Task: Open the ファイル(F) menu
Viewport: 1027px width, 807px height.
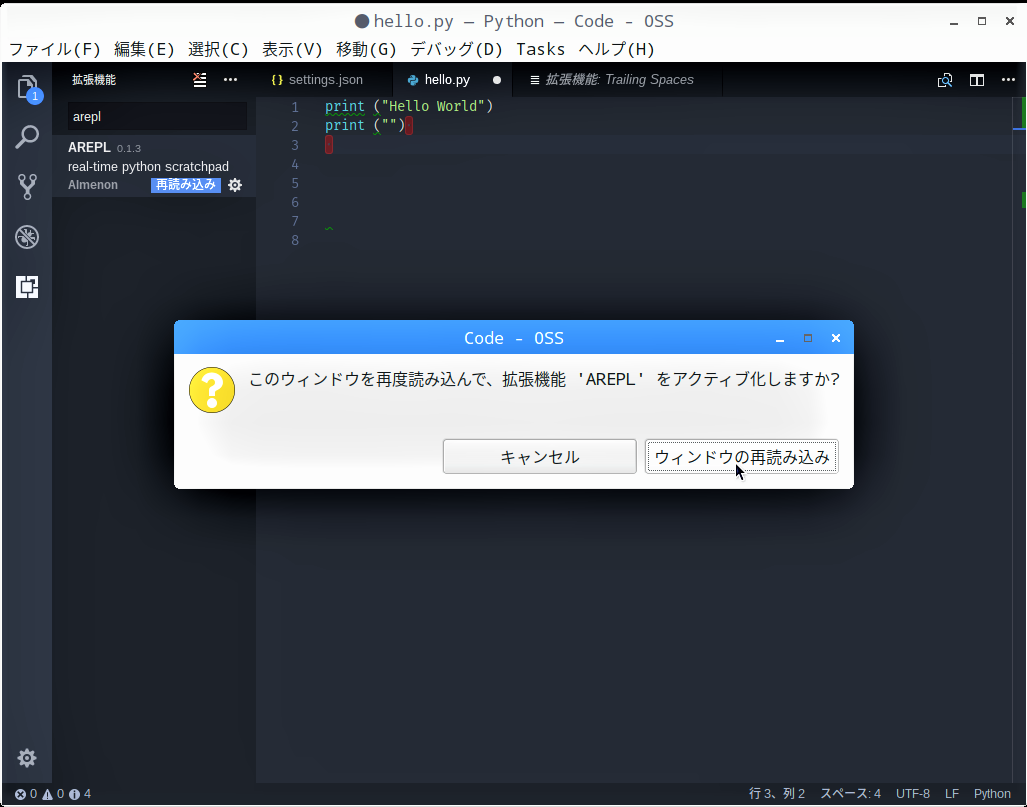Action: [55, 49]
